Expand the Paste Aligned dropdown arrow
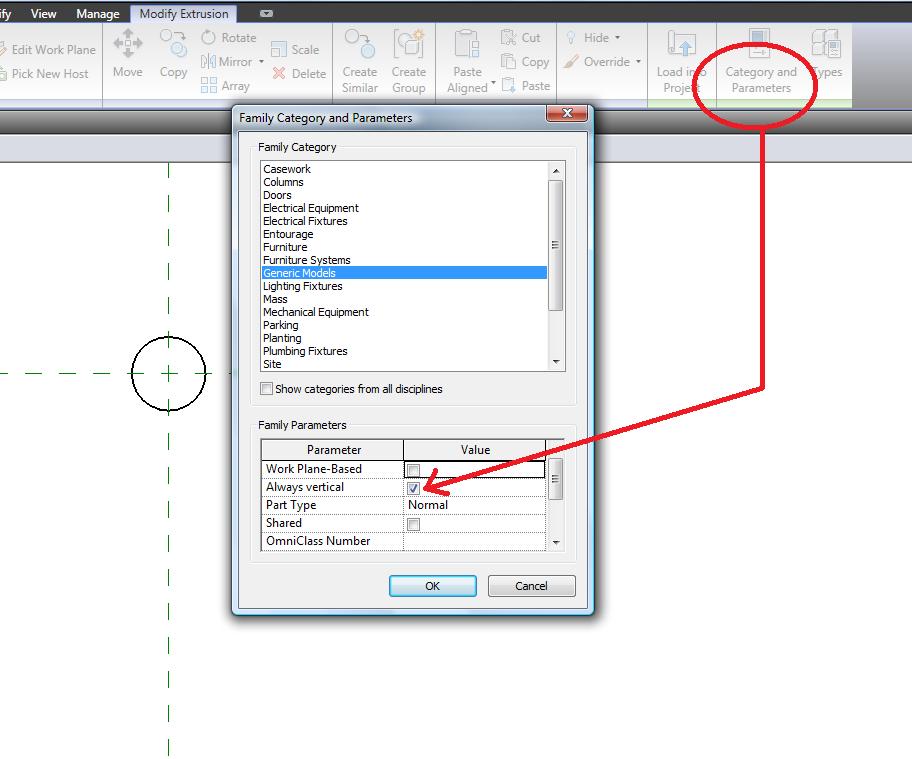The height and width of the screenshot is (759, 912). coord(493,83)
